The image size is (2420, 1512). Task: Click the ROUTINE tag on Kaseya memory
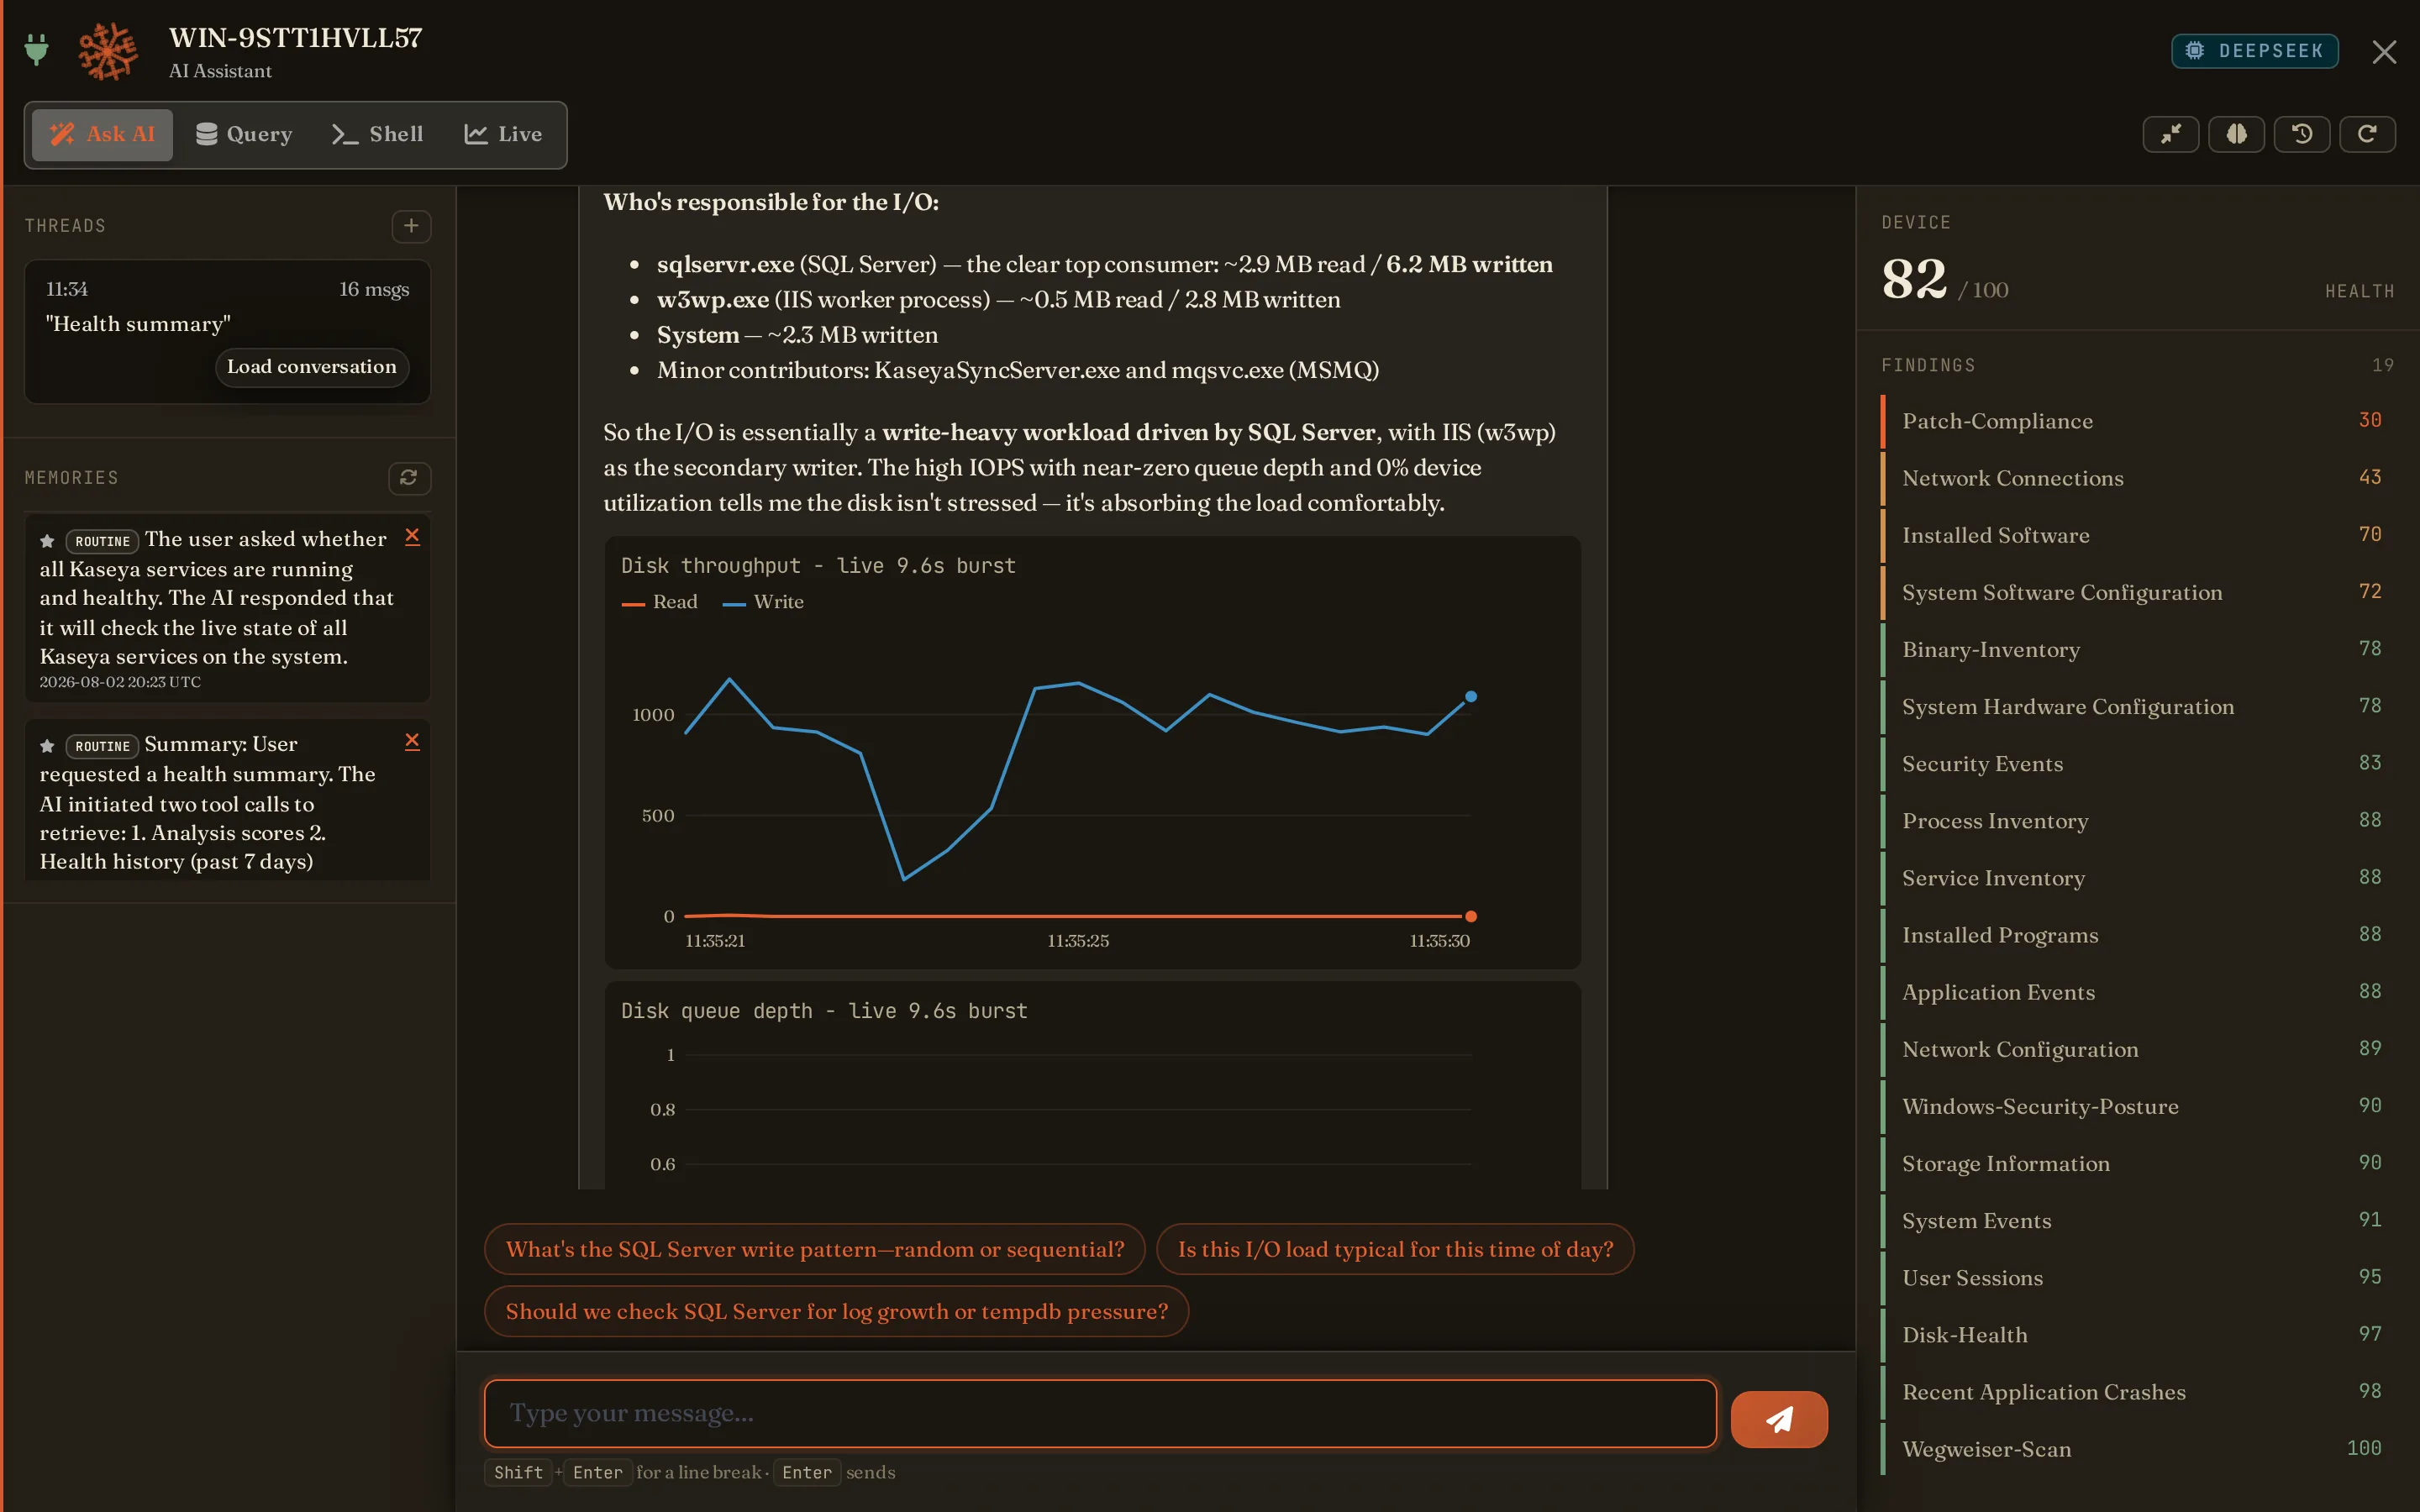102,541
